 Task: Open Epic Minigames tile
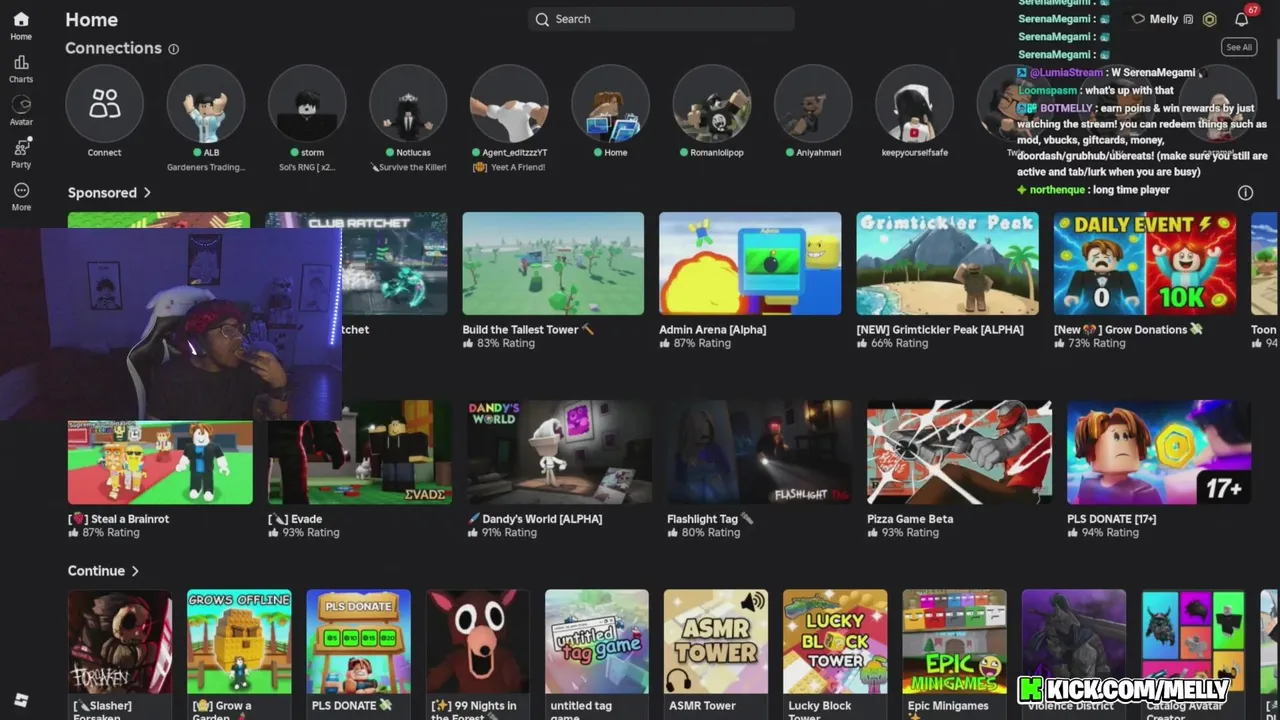point(955,641)
